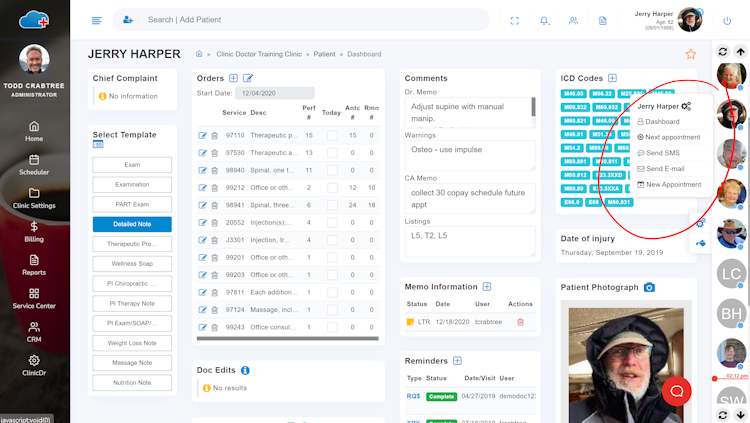The width and height of the screenshot is (750, 423).
Task: Go to Home in sidebar
Action: [34, 132]
